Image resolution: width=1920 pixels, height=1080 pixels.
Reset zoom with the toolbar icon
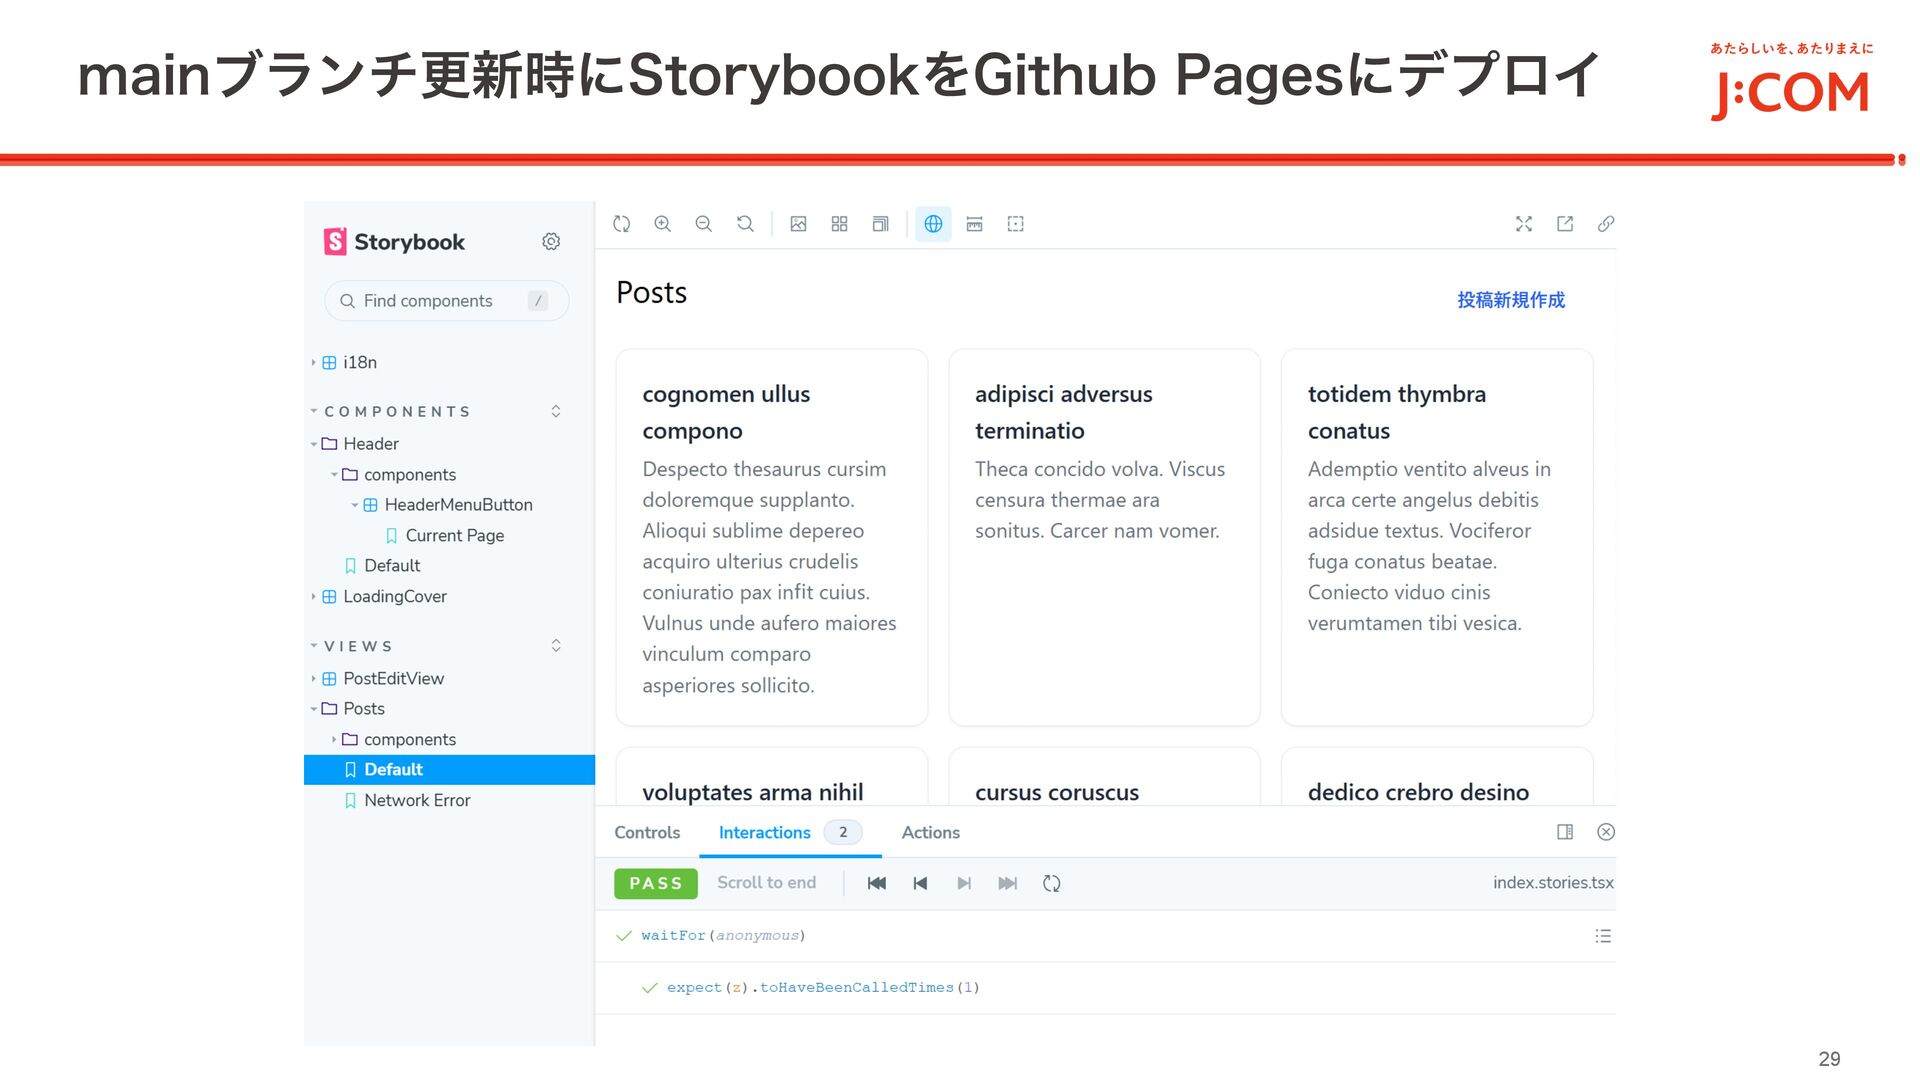[745, 224]
